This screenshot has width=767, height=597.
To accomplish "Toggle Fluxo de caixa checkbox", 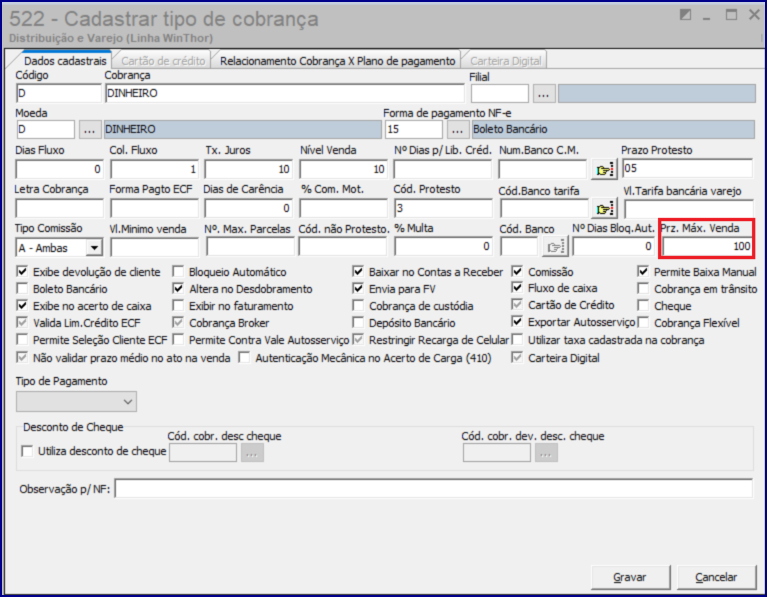I will (x=517, y=288).
